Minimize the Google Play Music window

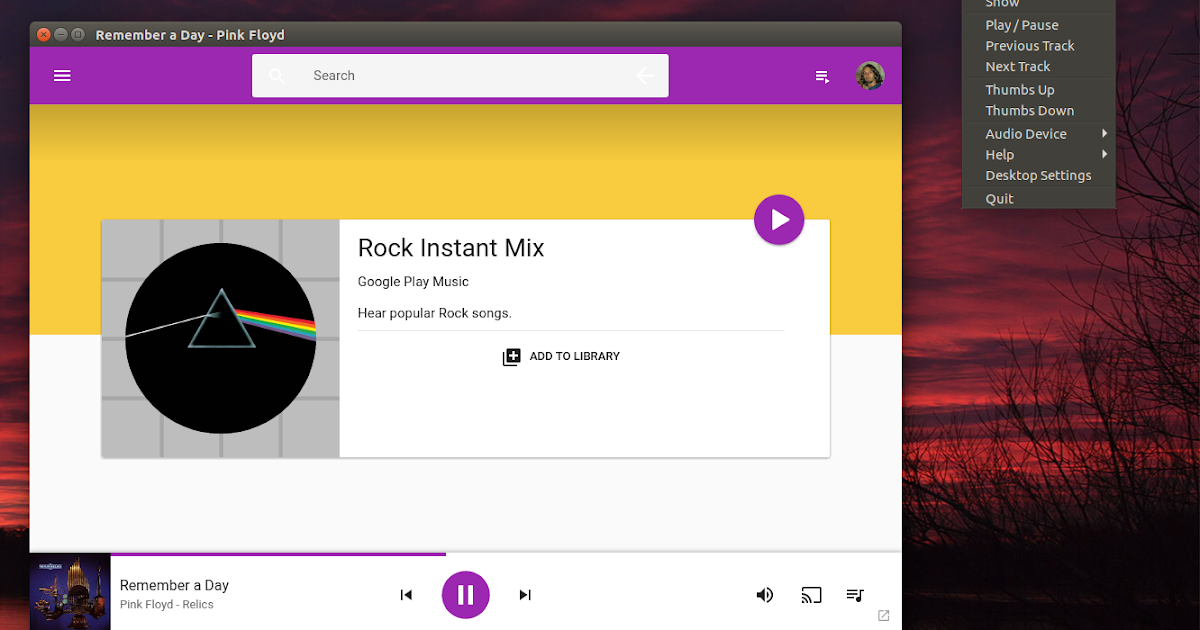[x=61, y=34]
